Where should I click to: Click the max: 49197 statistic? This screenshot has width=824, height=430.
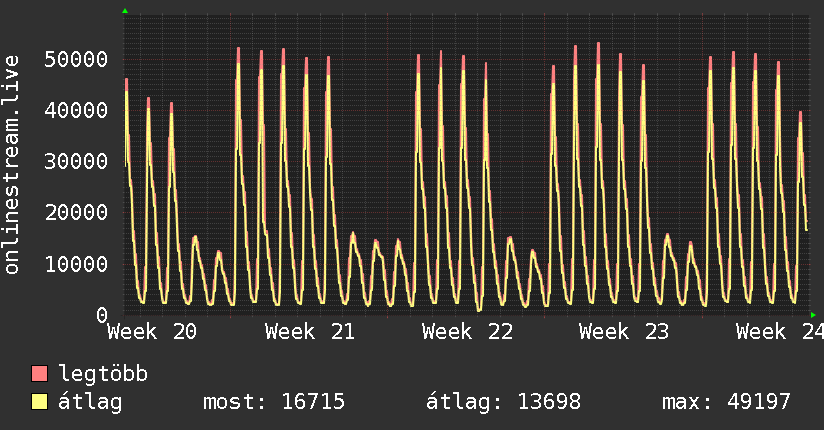(726, 402)
